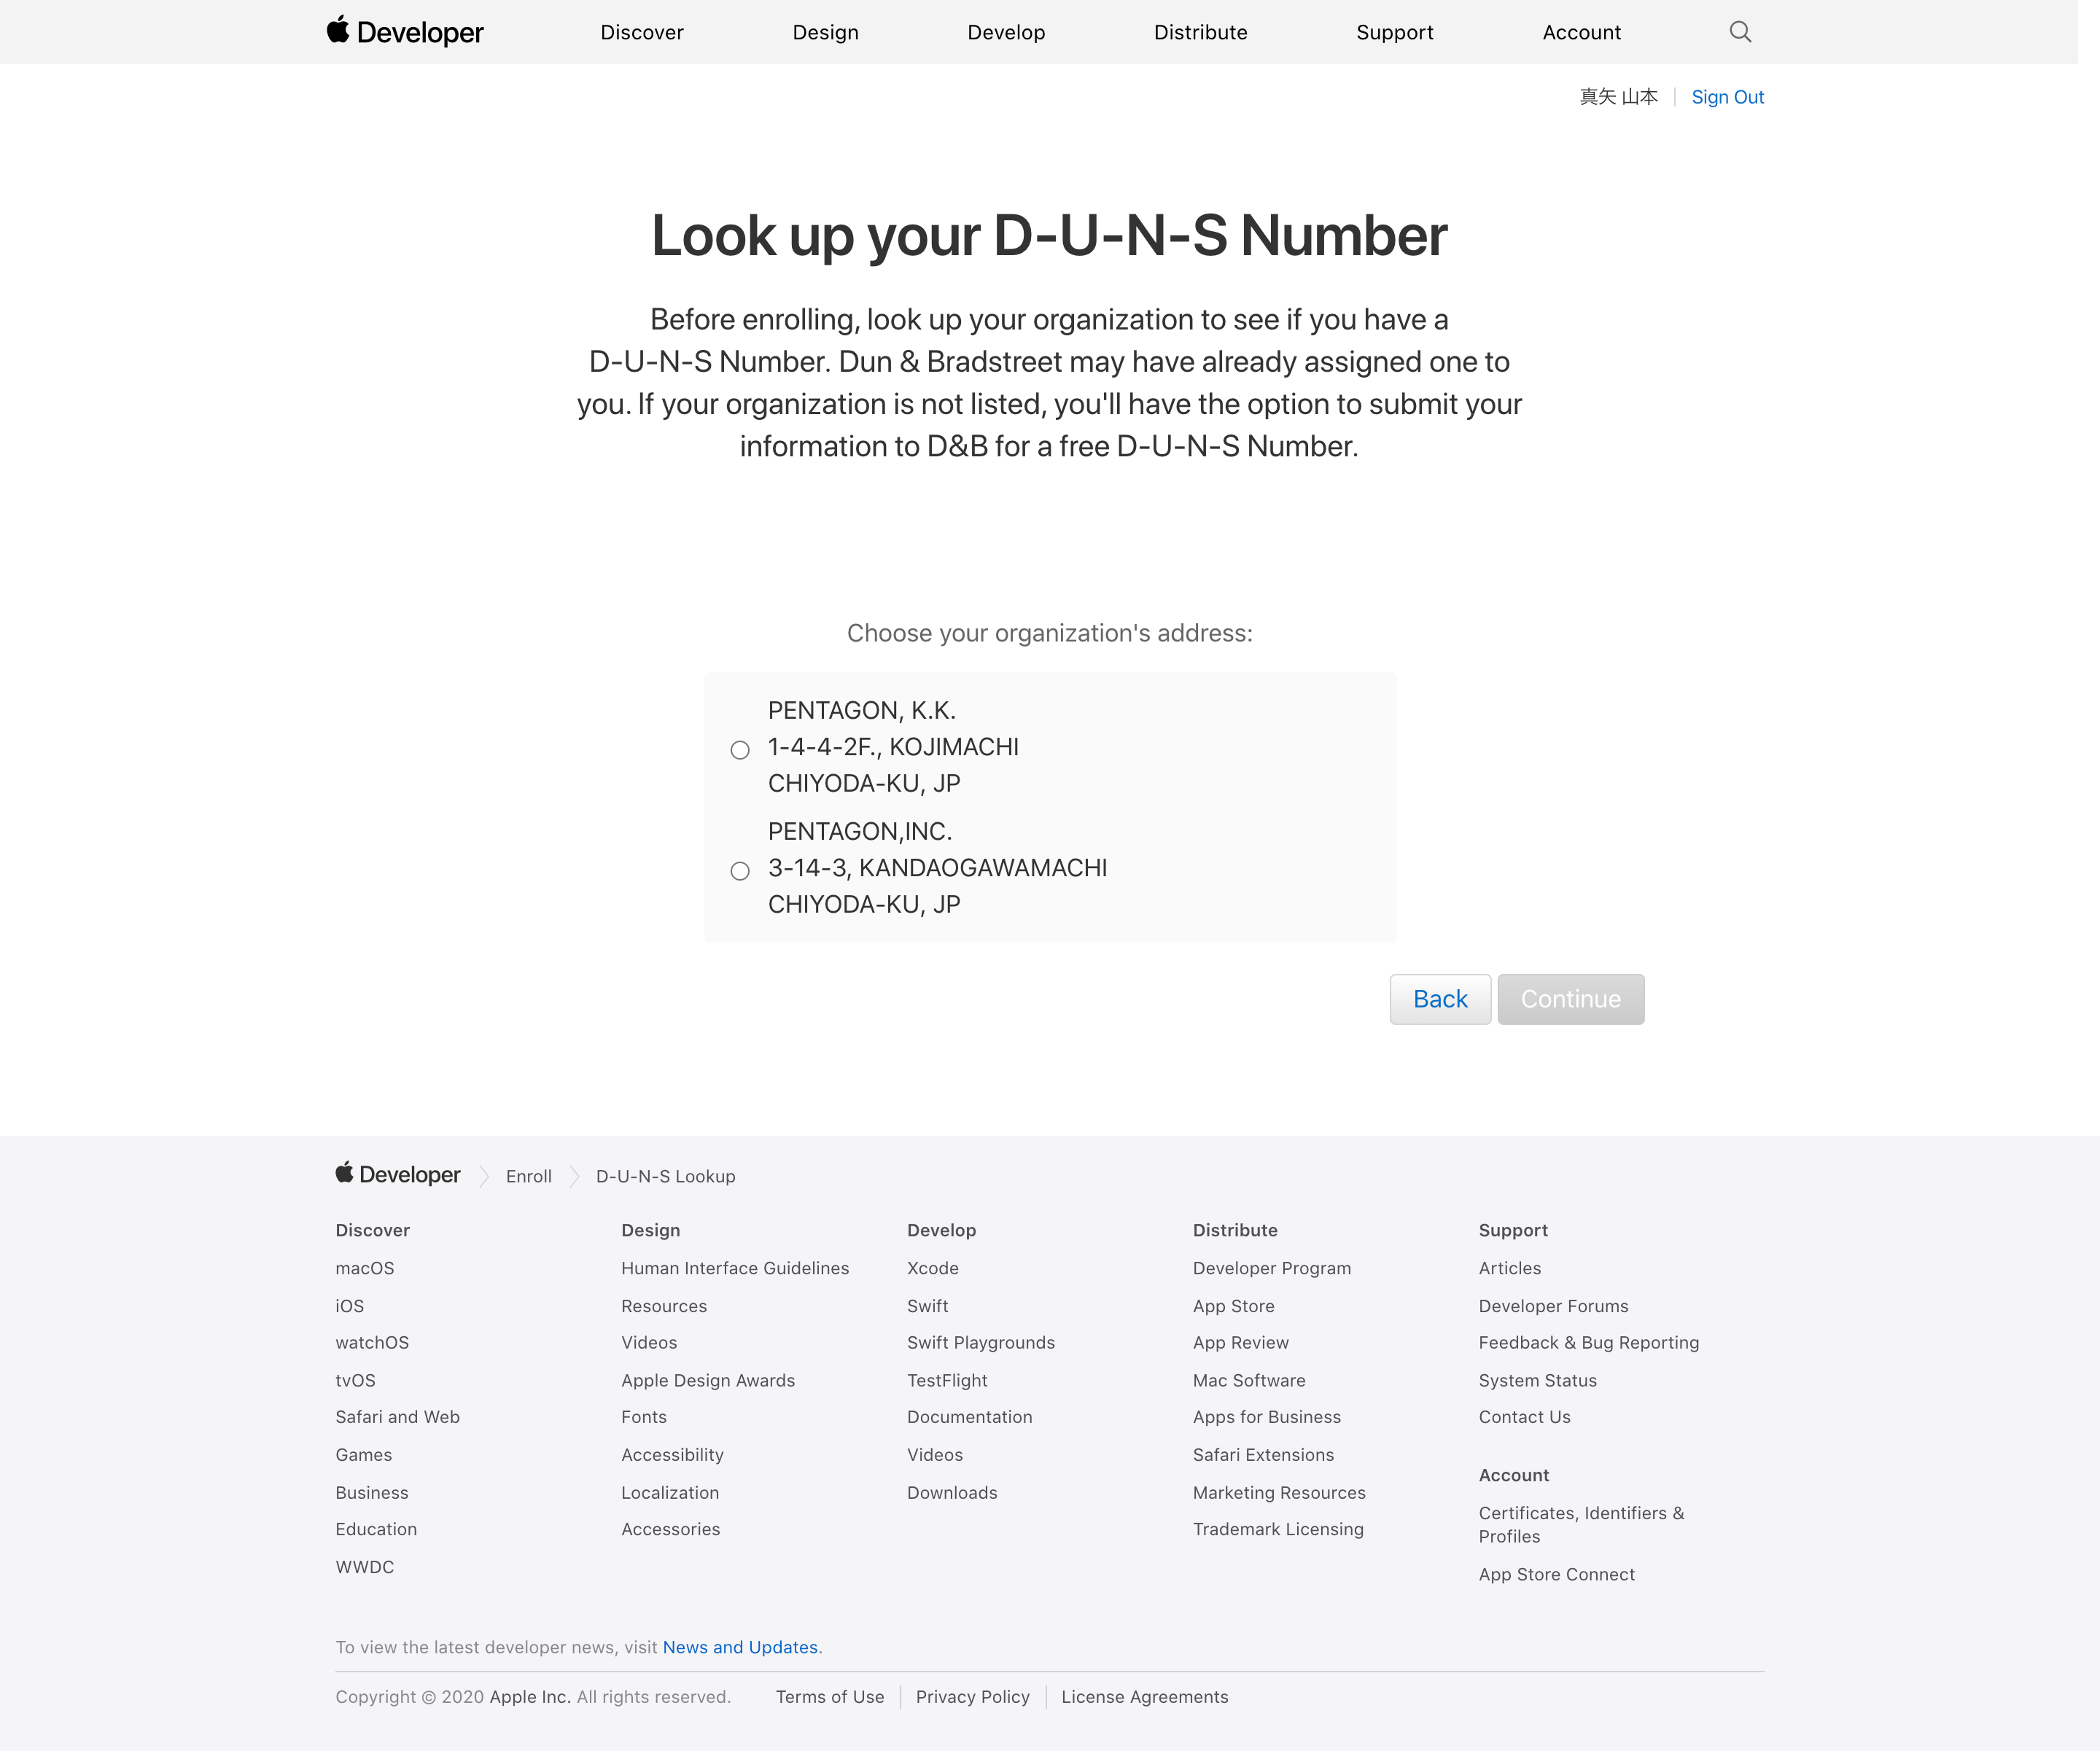Open the Develop menu in top navigation

pos(1006,32)
